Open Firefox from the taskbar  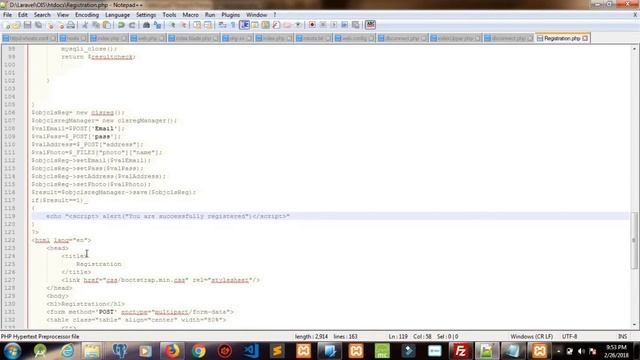[x=172, y=351]
